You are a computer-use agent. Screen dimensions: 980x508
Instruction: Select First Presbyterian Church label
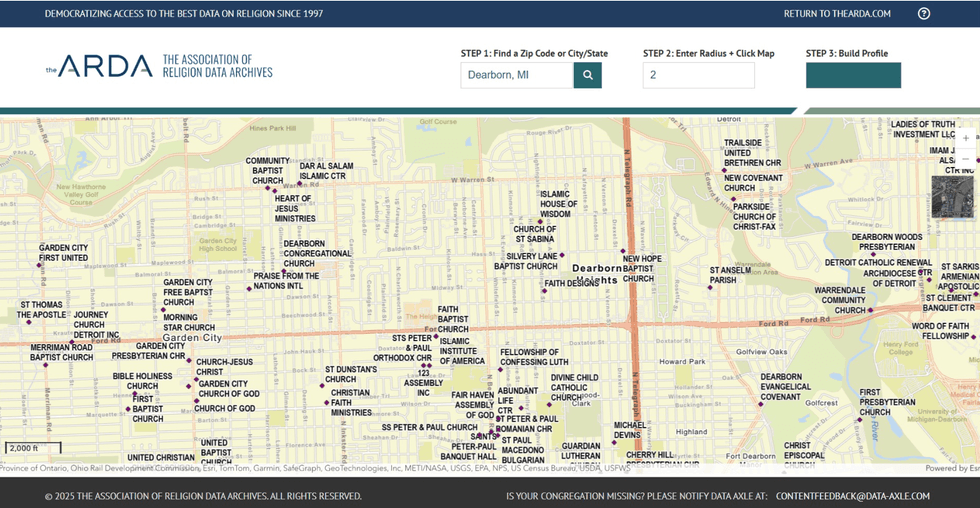pyautogui.click(x=887, y=402)
